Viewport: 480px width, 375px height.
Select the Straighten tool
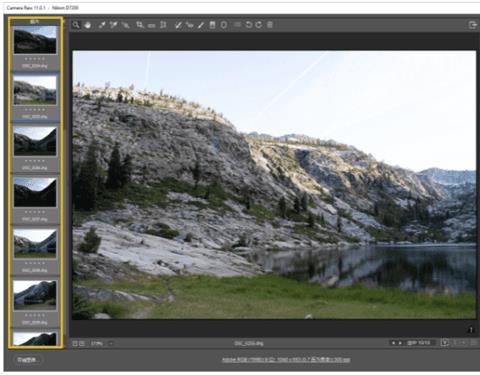click(x=152, y=25)
